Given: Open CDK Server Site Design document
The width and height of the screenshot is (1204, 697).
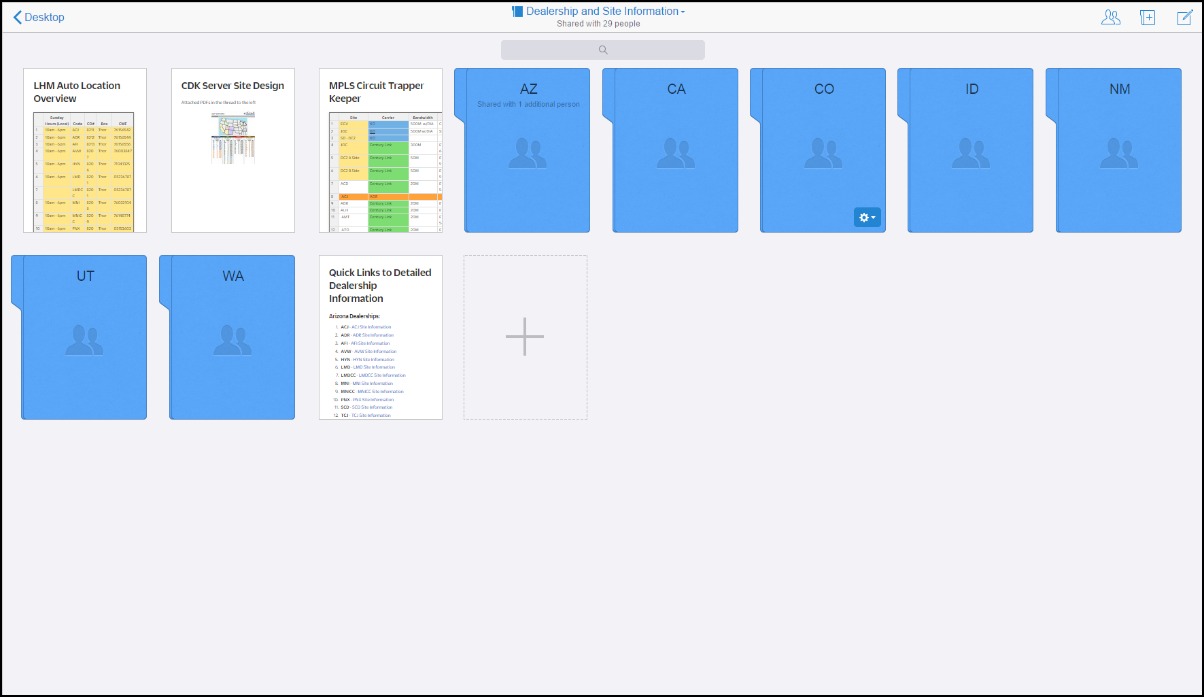Looking at the screenshot, I should point(232,150).
